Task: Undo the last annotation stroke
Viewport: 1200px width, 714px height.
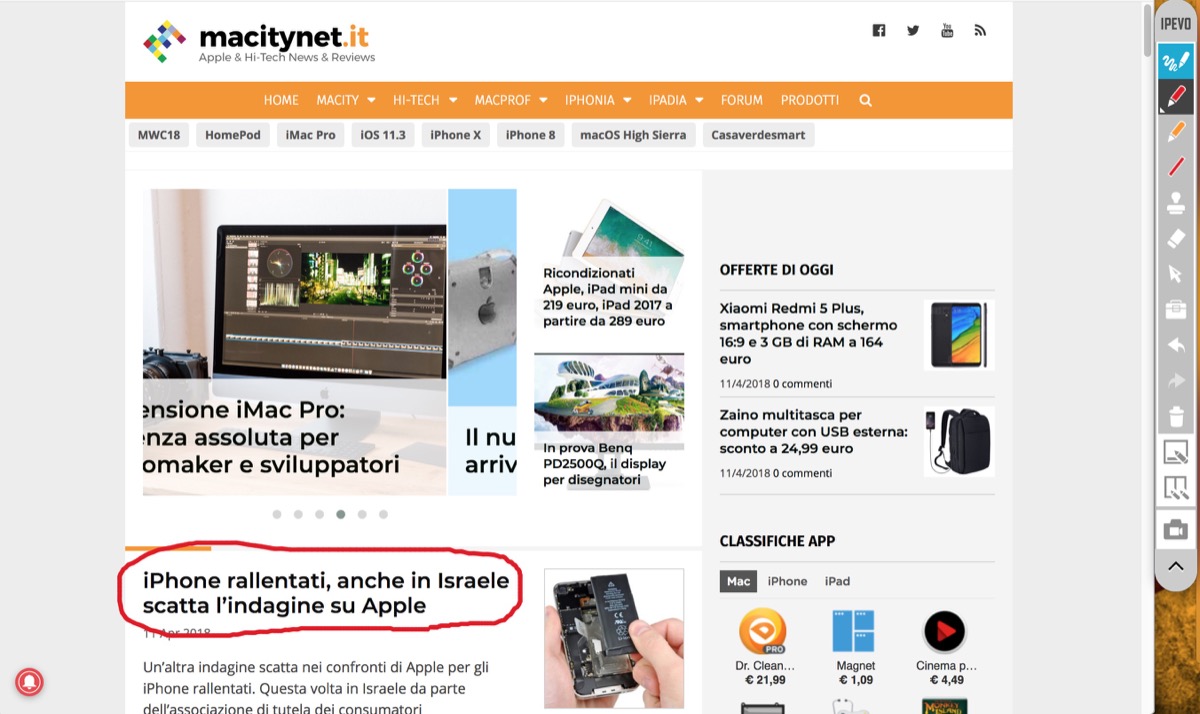Action: [x=1176, y=345]
